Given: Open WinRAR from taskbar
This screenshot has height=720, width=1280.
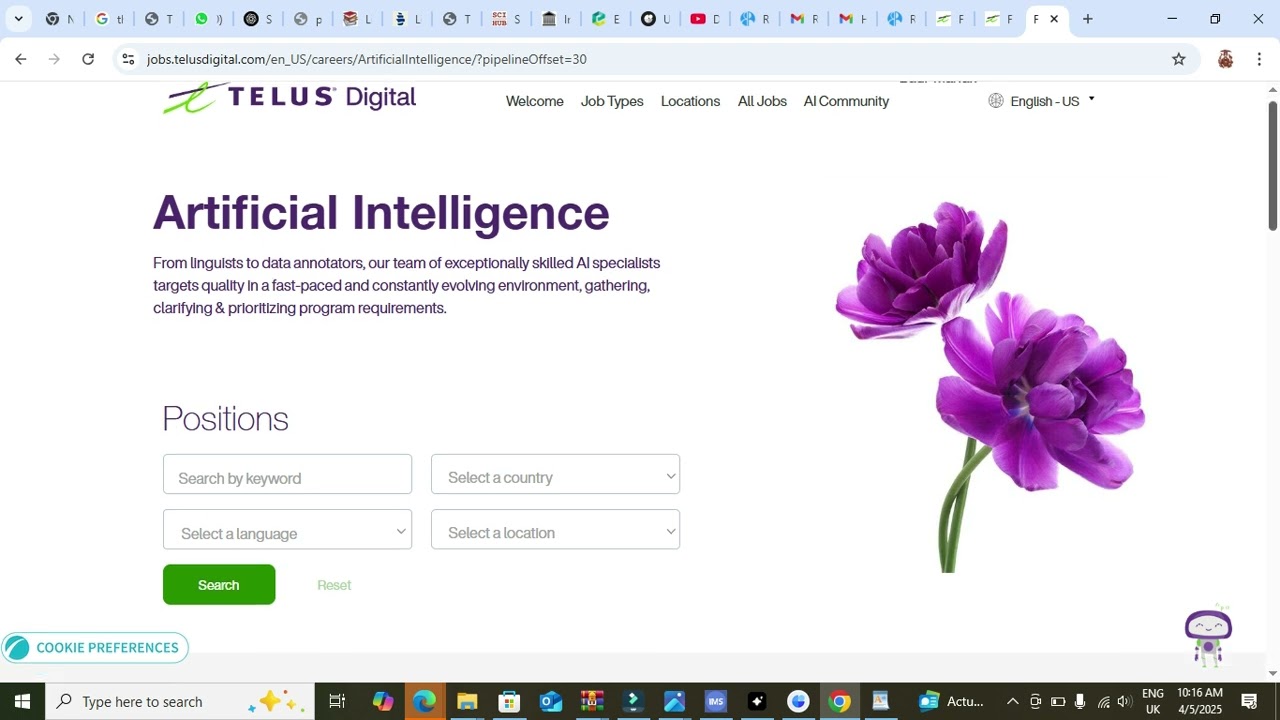Looking at the screenshot, I should (592, 701).
